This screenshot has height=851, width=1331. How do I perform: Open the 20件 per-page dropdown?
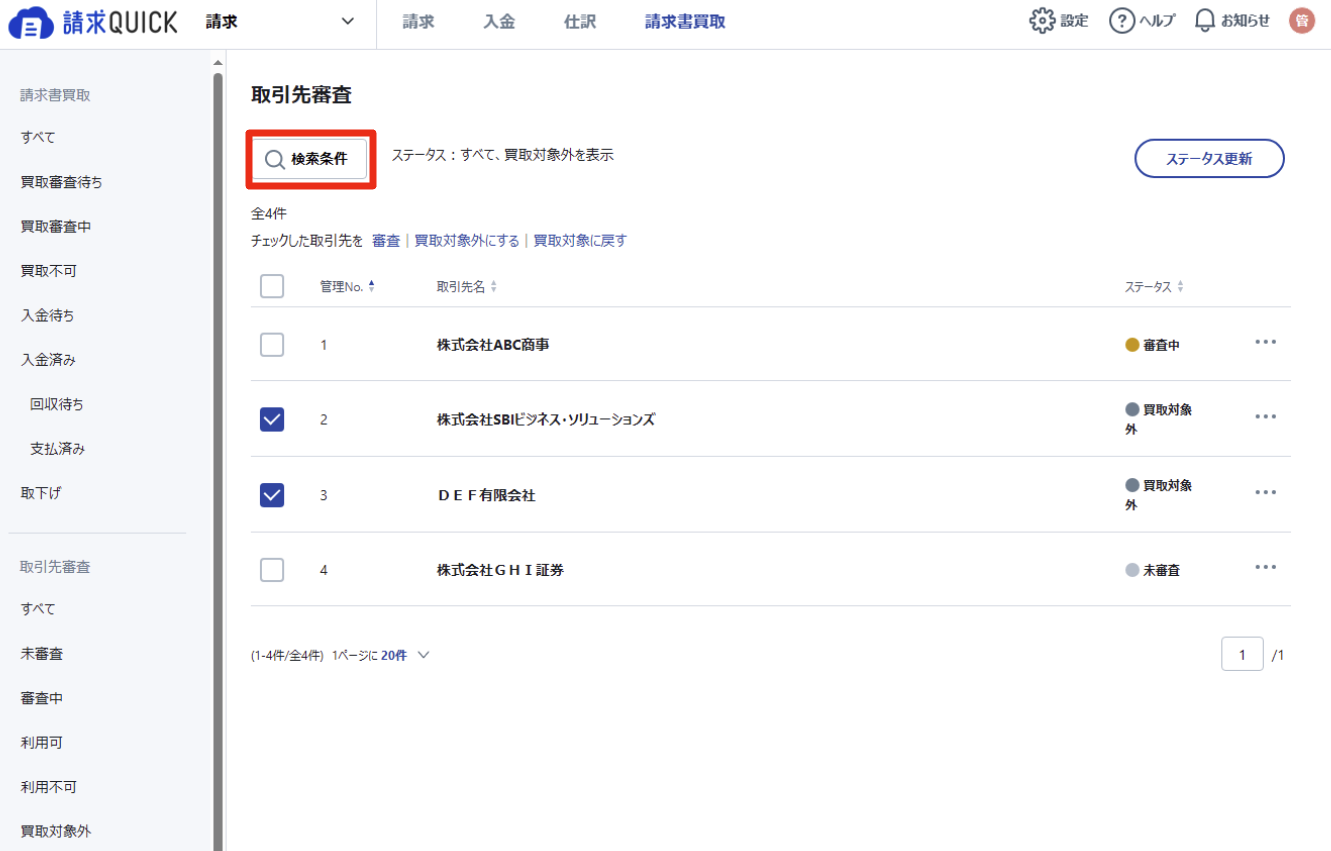tap(405, 656)
